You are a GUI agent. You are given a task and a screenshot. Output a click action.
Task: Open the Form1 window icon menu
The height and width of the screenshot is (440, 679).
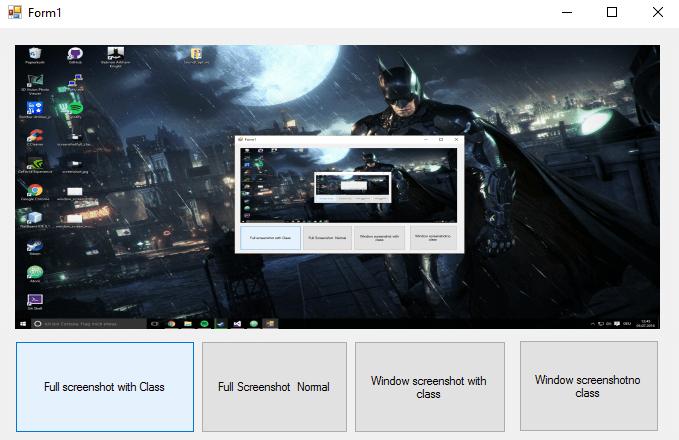click(x=15, y=12)
